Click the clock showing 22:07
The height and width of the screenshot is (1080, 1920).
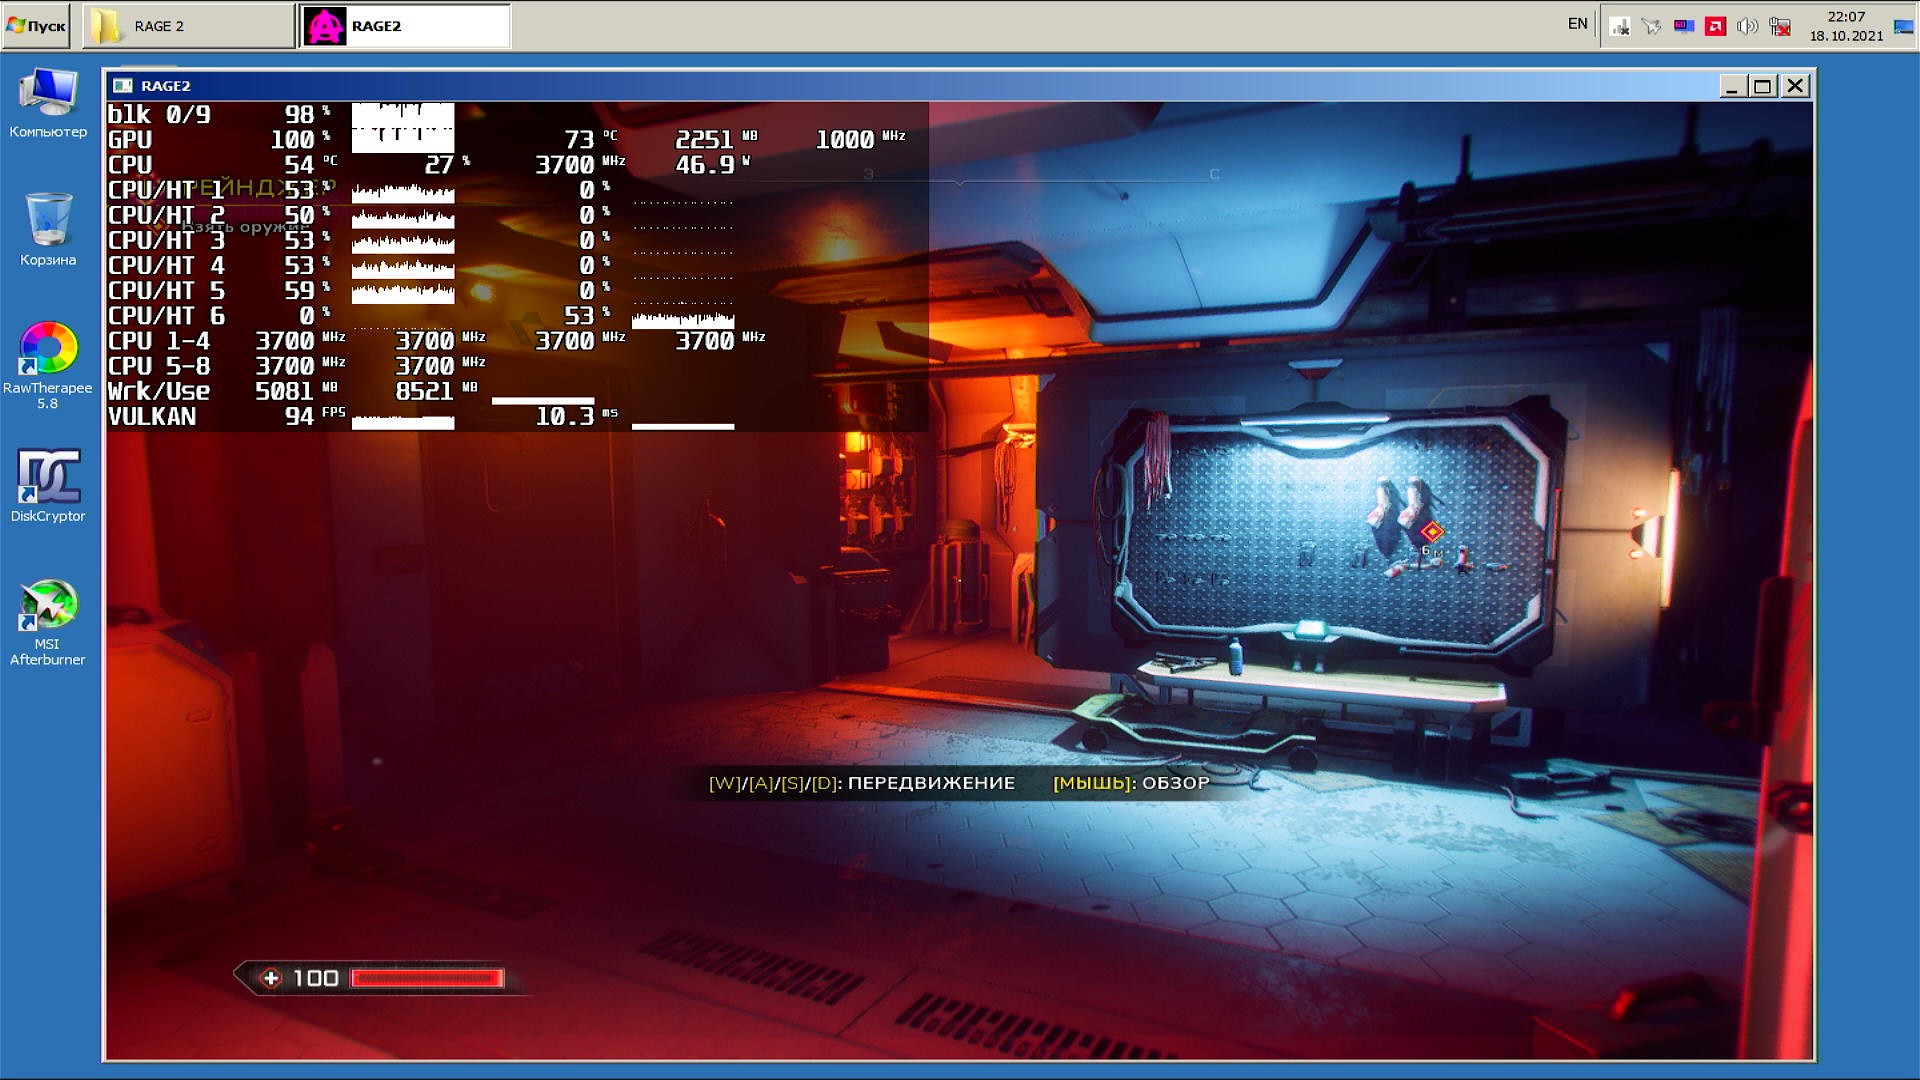(1845, 26)
